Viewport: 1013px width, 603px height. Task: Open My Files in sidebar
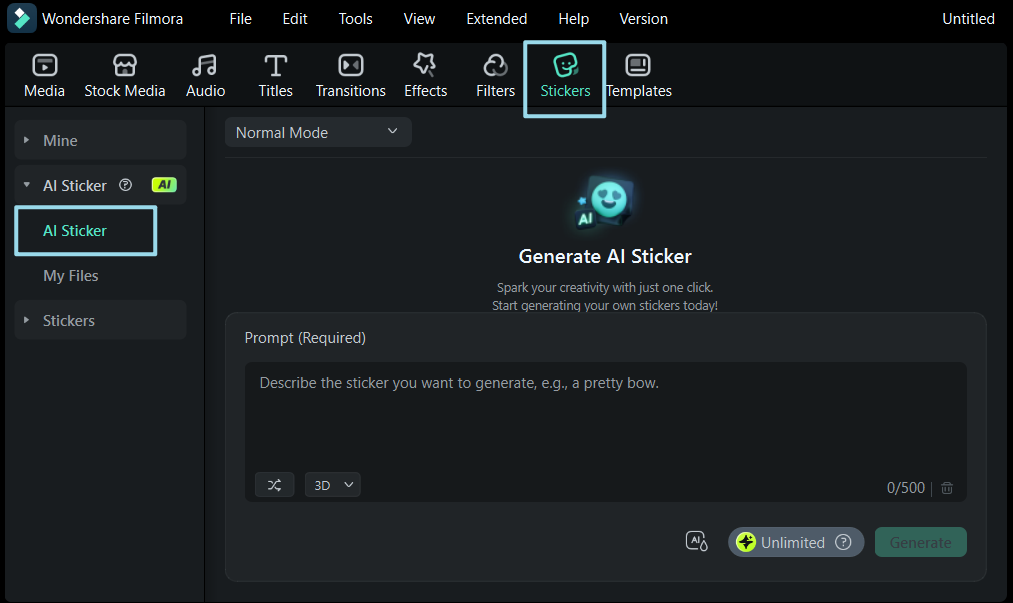(x=71, y=276)
